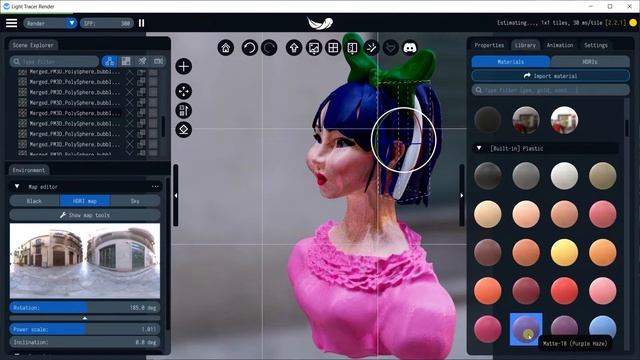640x360 pixels.
Task: Click the align objects tool icon
Action: (184, 110)
